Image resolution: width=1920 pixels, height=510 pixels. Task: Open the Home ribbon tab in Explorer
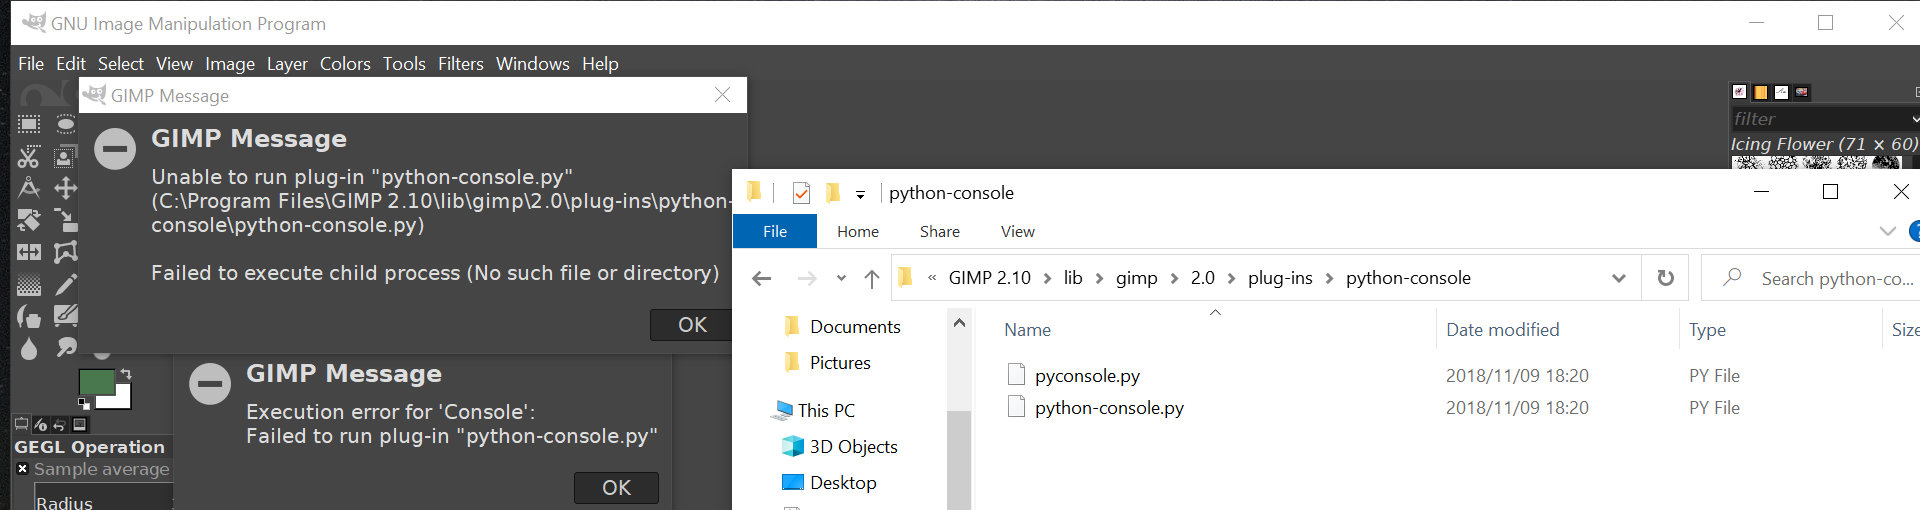click(x=858, y=232)
